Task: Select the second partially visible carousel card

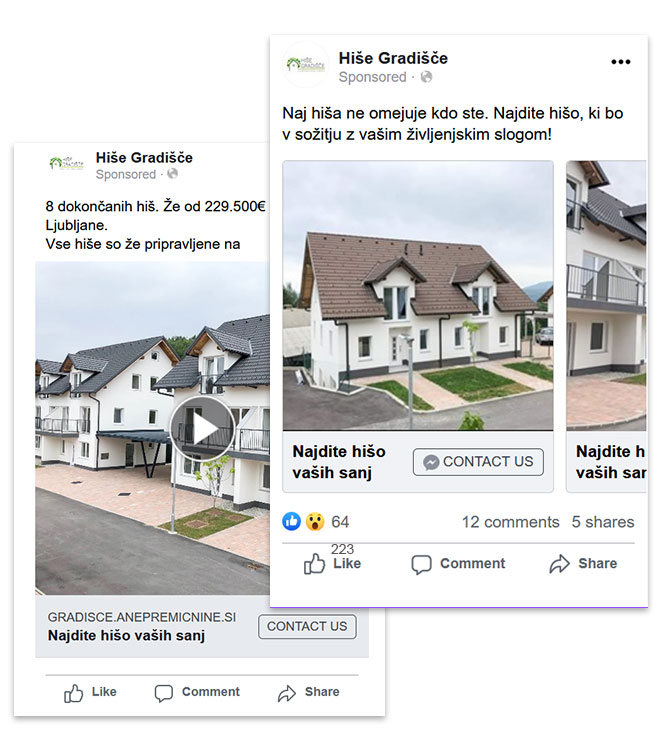Action: 606,326
